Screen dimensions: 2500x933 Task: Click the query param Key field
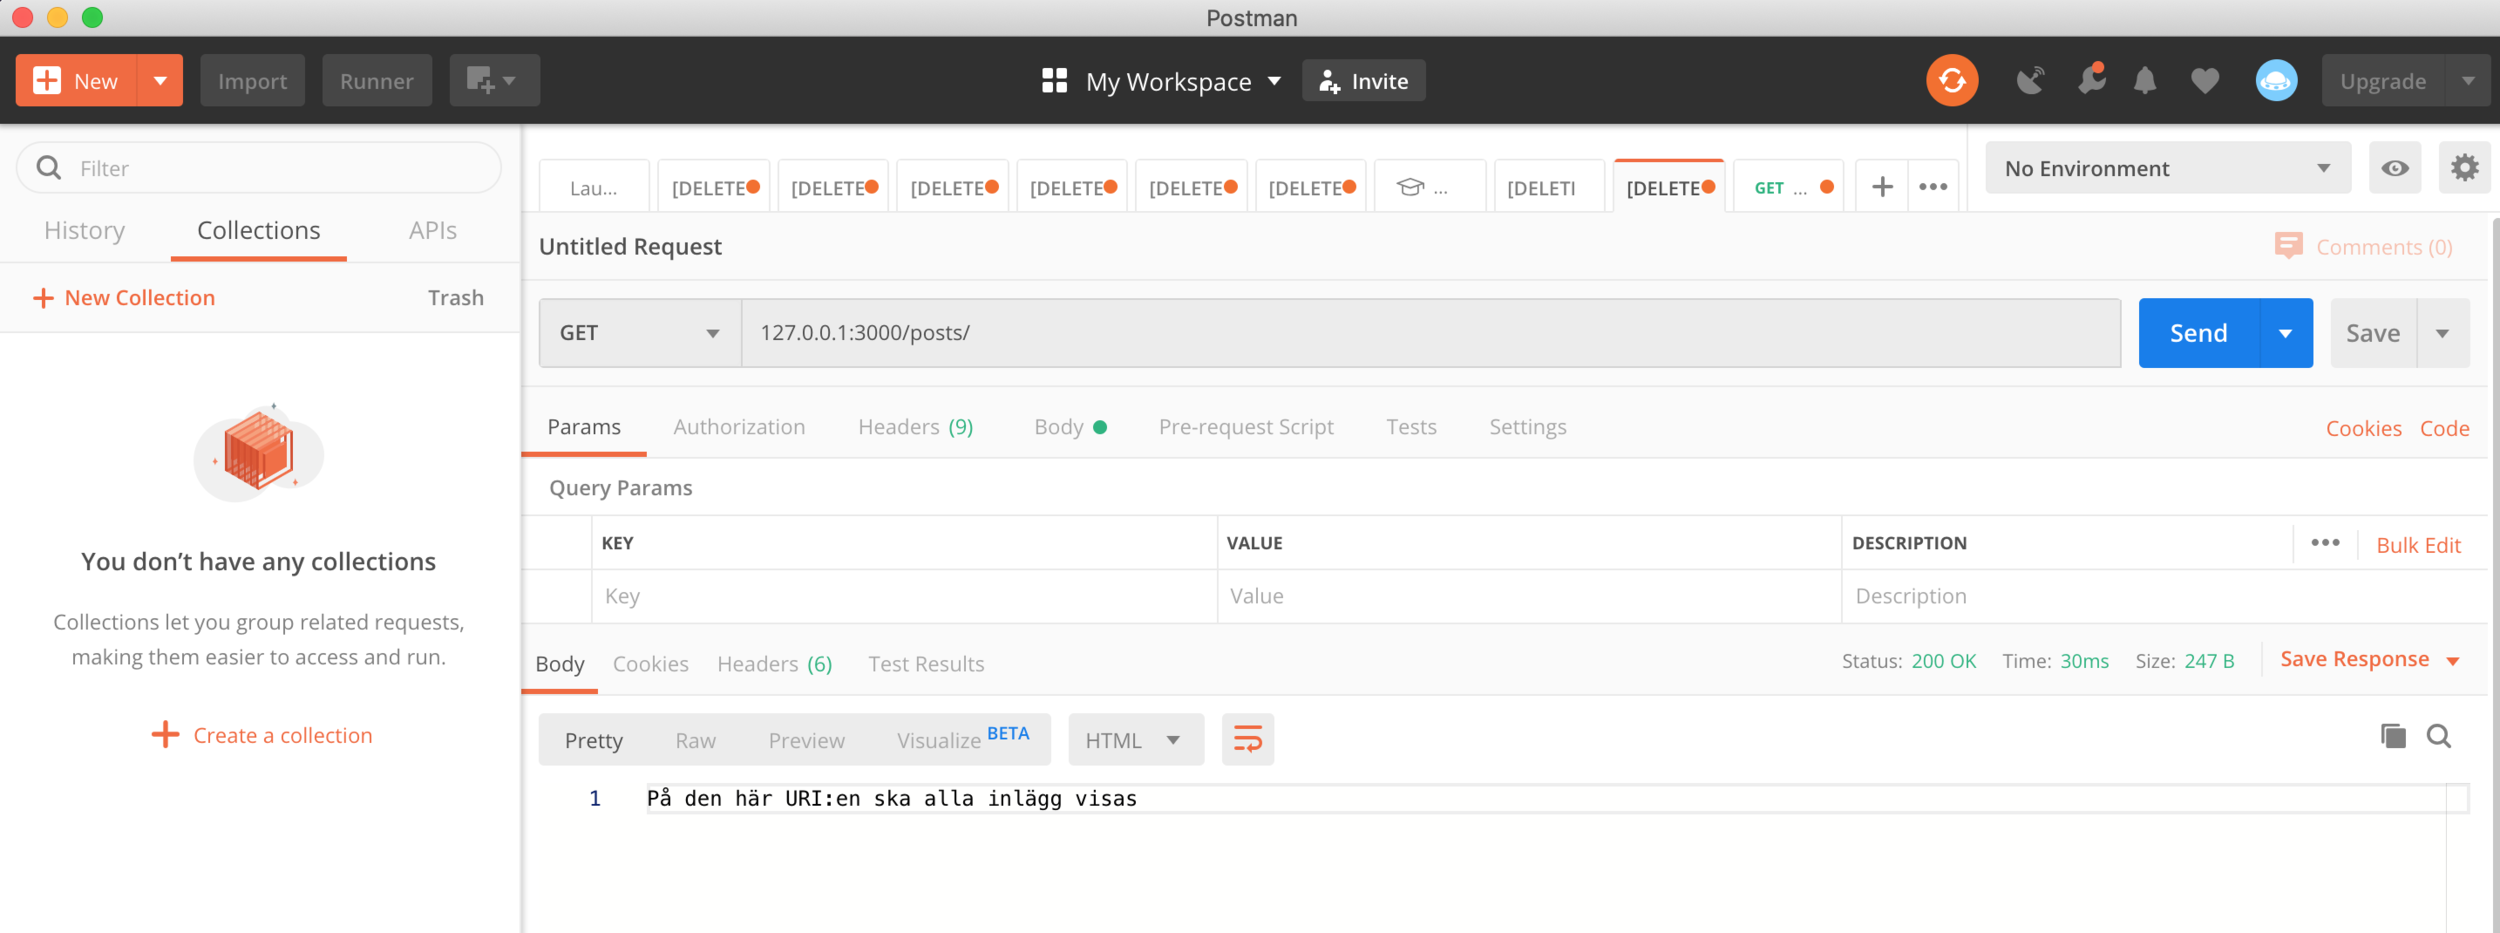click(905, 597)
